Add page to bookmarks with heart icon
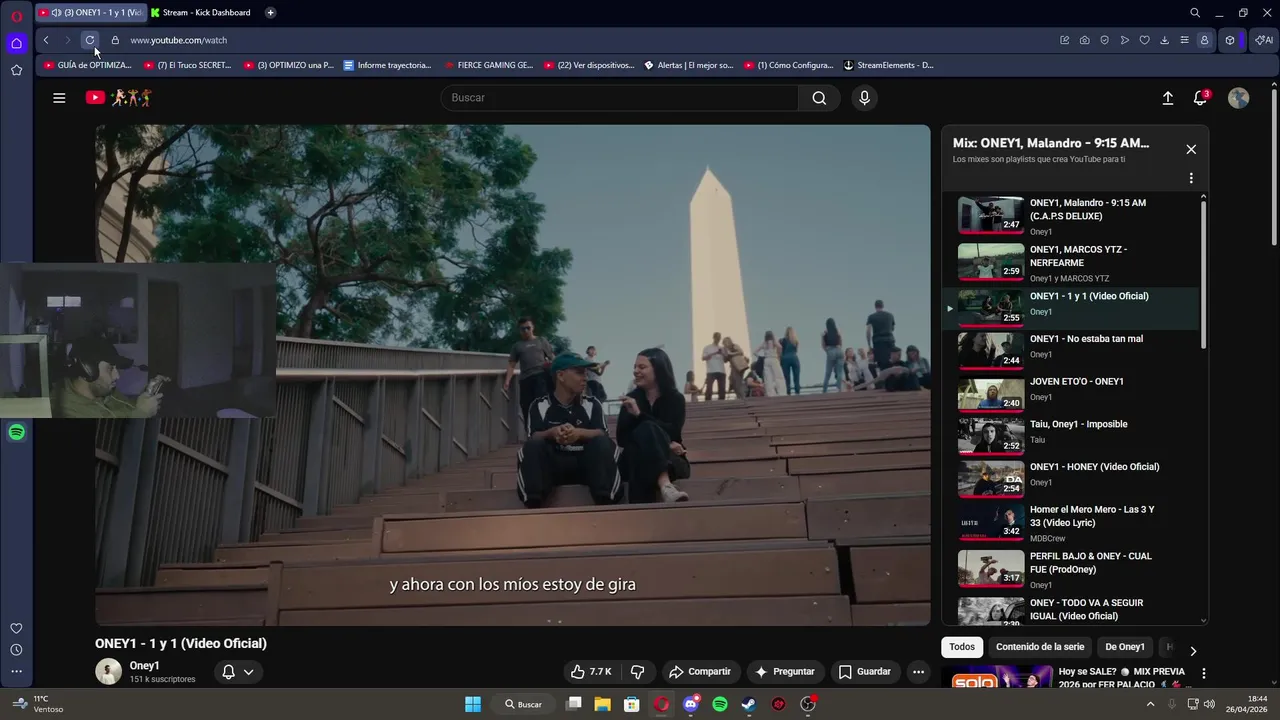Image resolution: width=1280 pixels, height=720 pixels. [1145, 40]
